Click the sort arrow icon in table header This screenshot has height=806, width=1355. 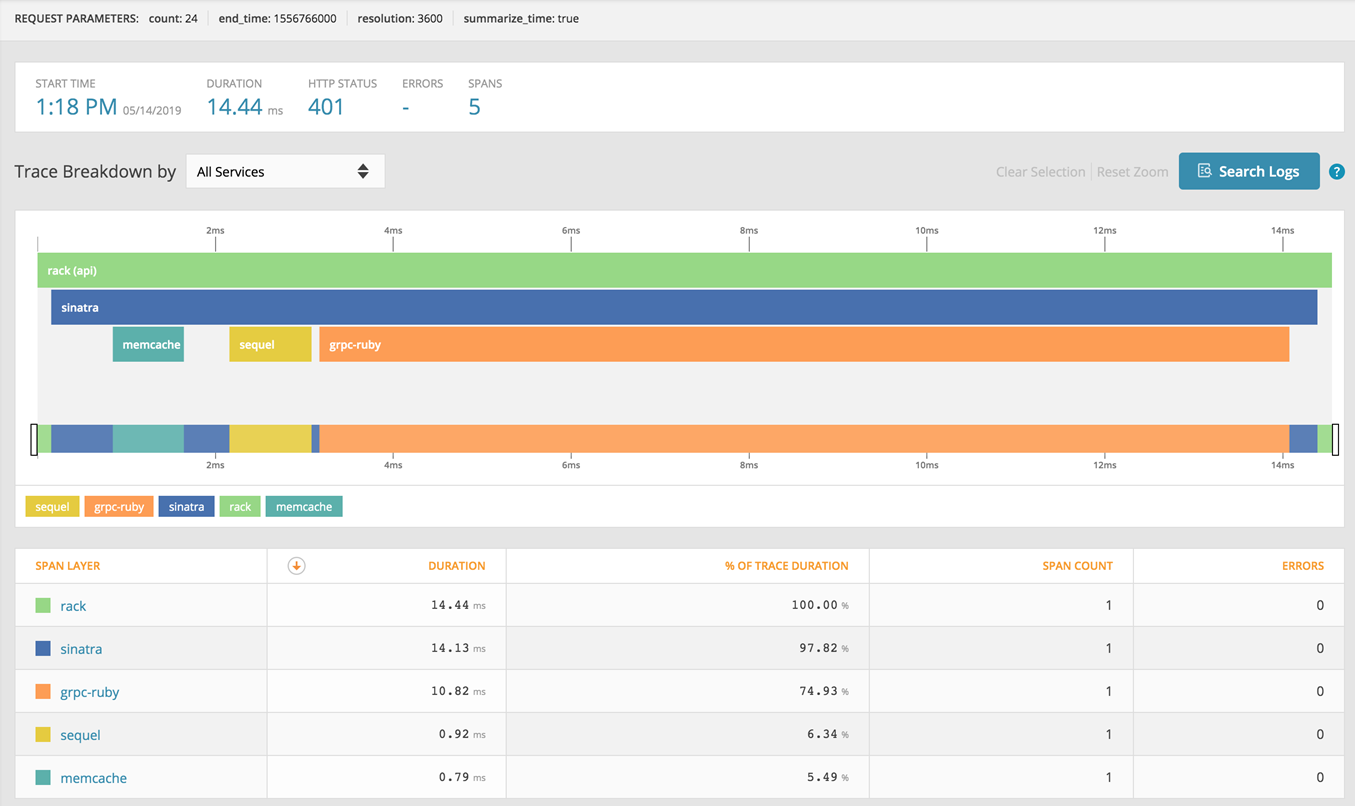[296, 566]
